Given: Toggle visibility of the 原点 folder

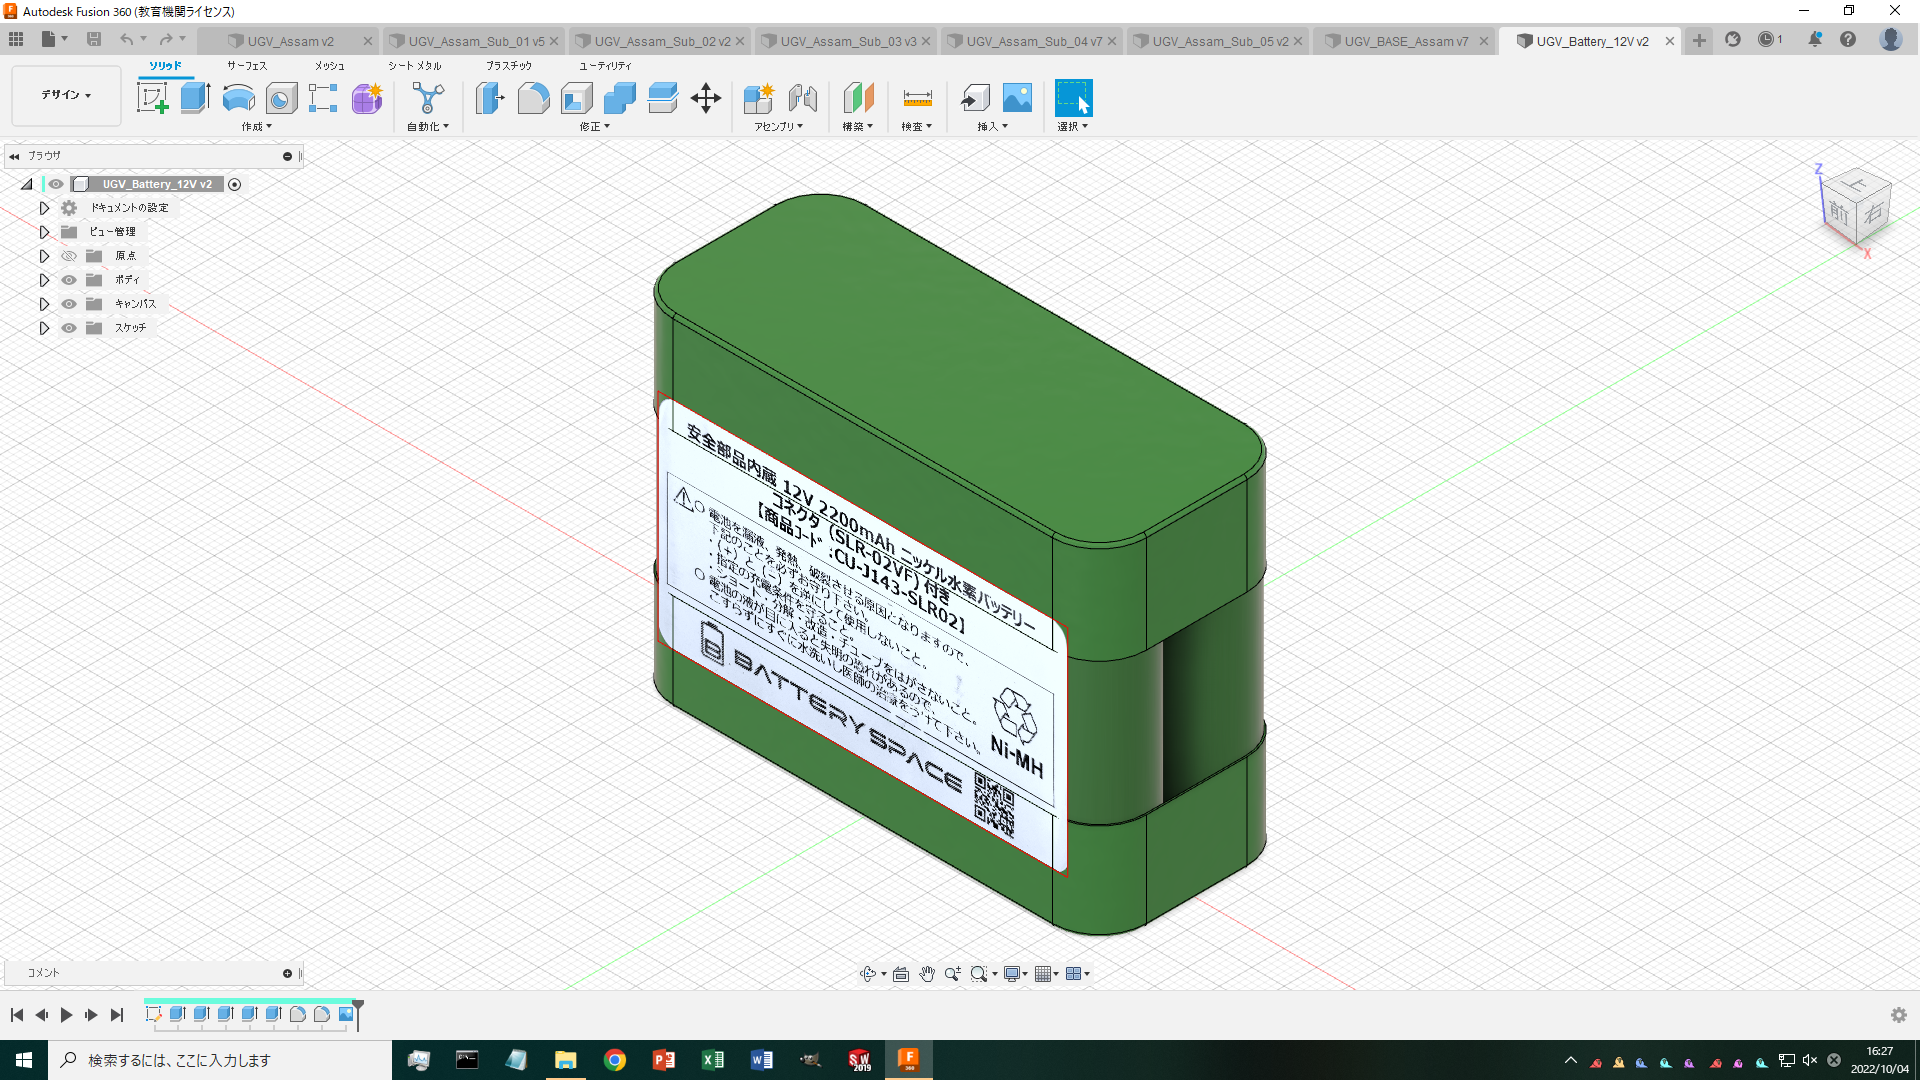Looking at the screenshot, I should pos(69,256).
